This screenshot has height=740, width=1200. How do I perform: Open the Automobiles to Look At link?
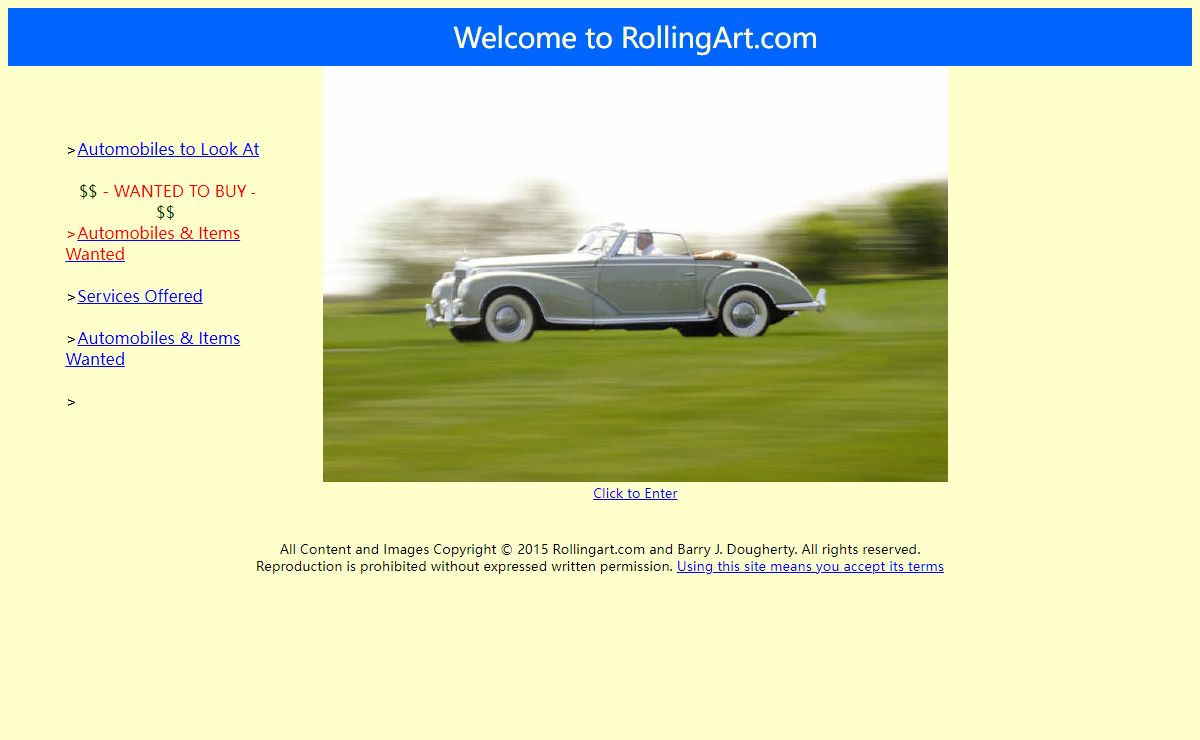(168, 149)
